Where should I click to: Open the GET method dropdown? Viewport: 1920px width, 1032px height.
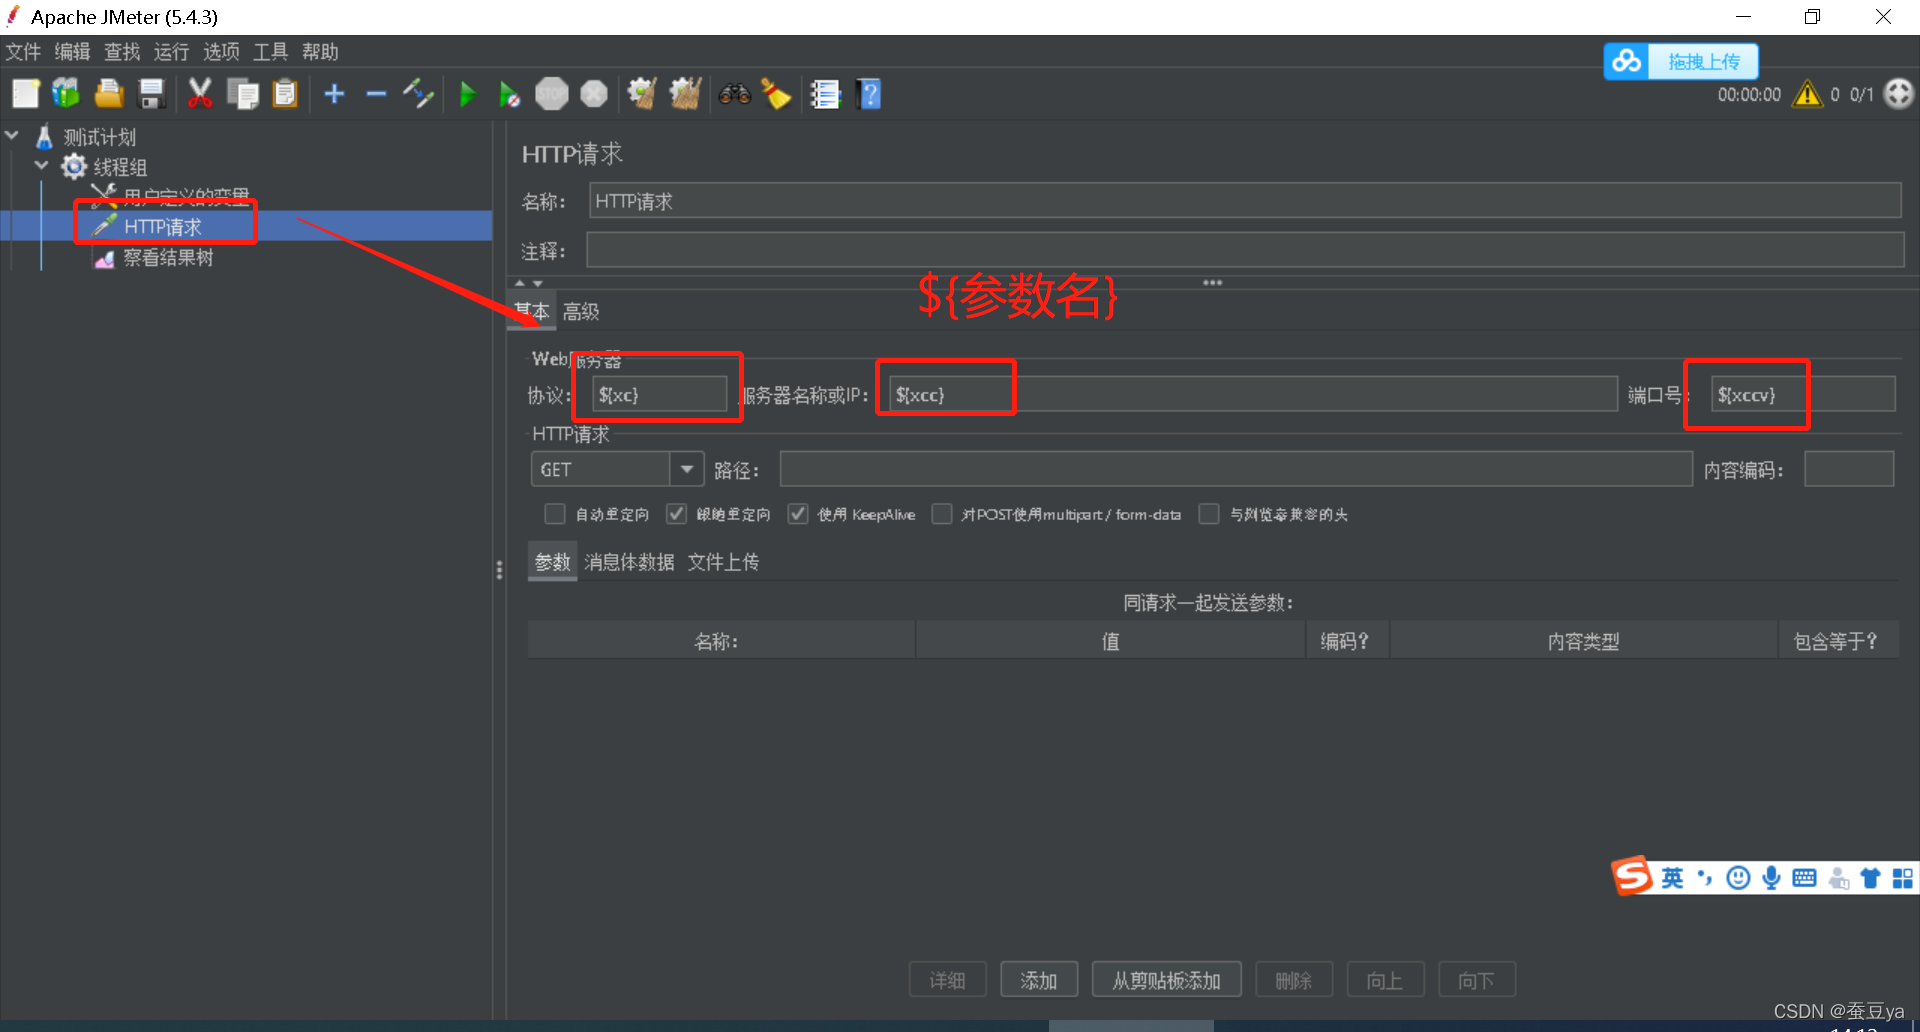point(687,469)
